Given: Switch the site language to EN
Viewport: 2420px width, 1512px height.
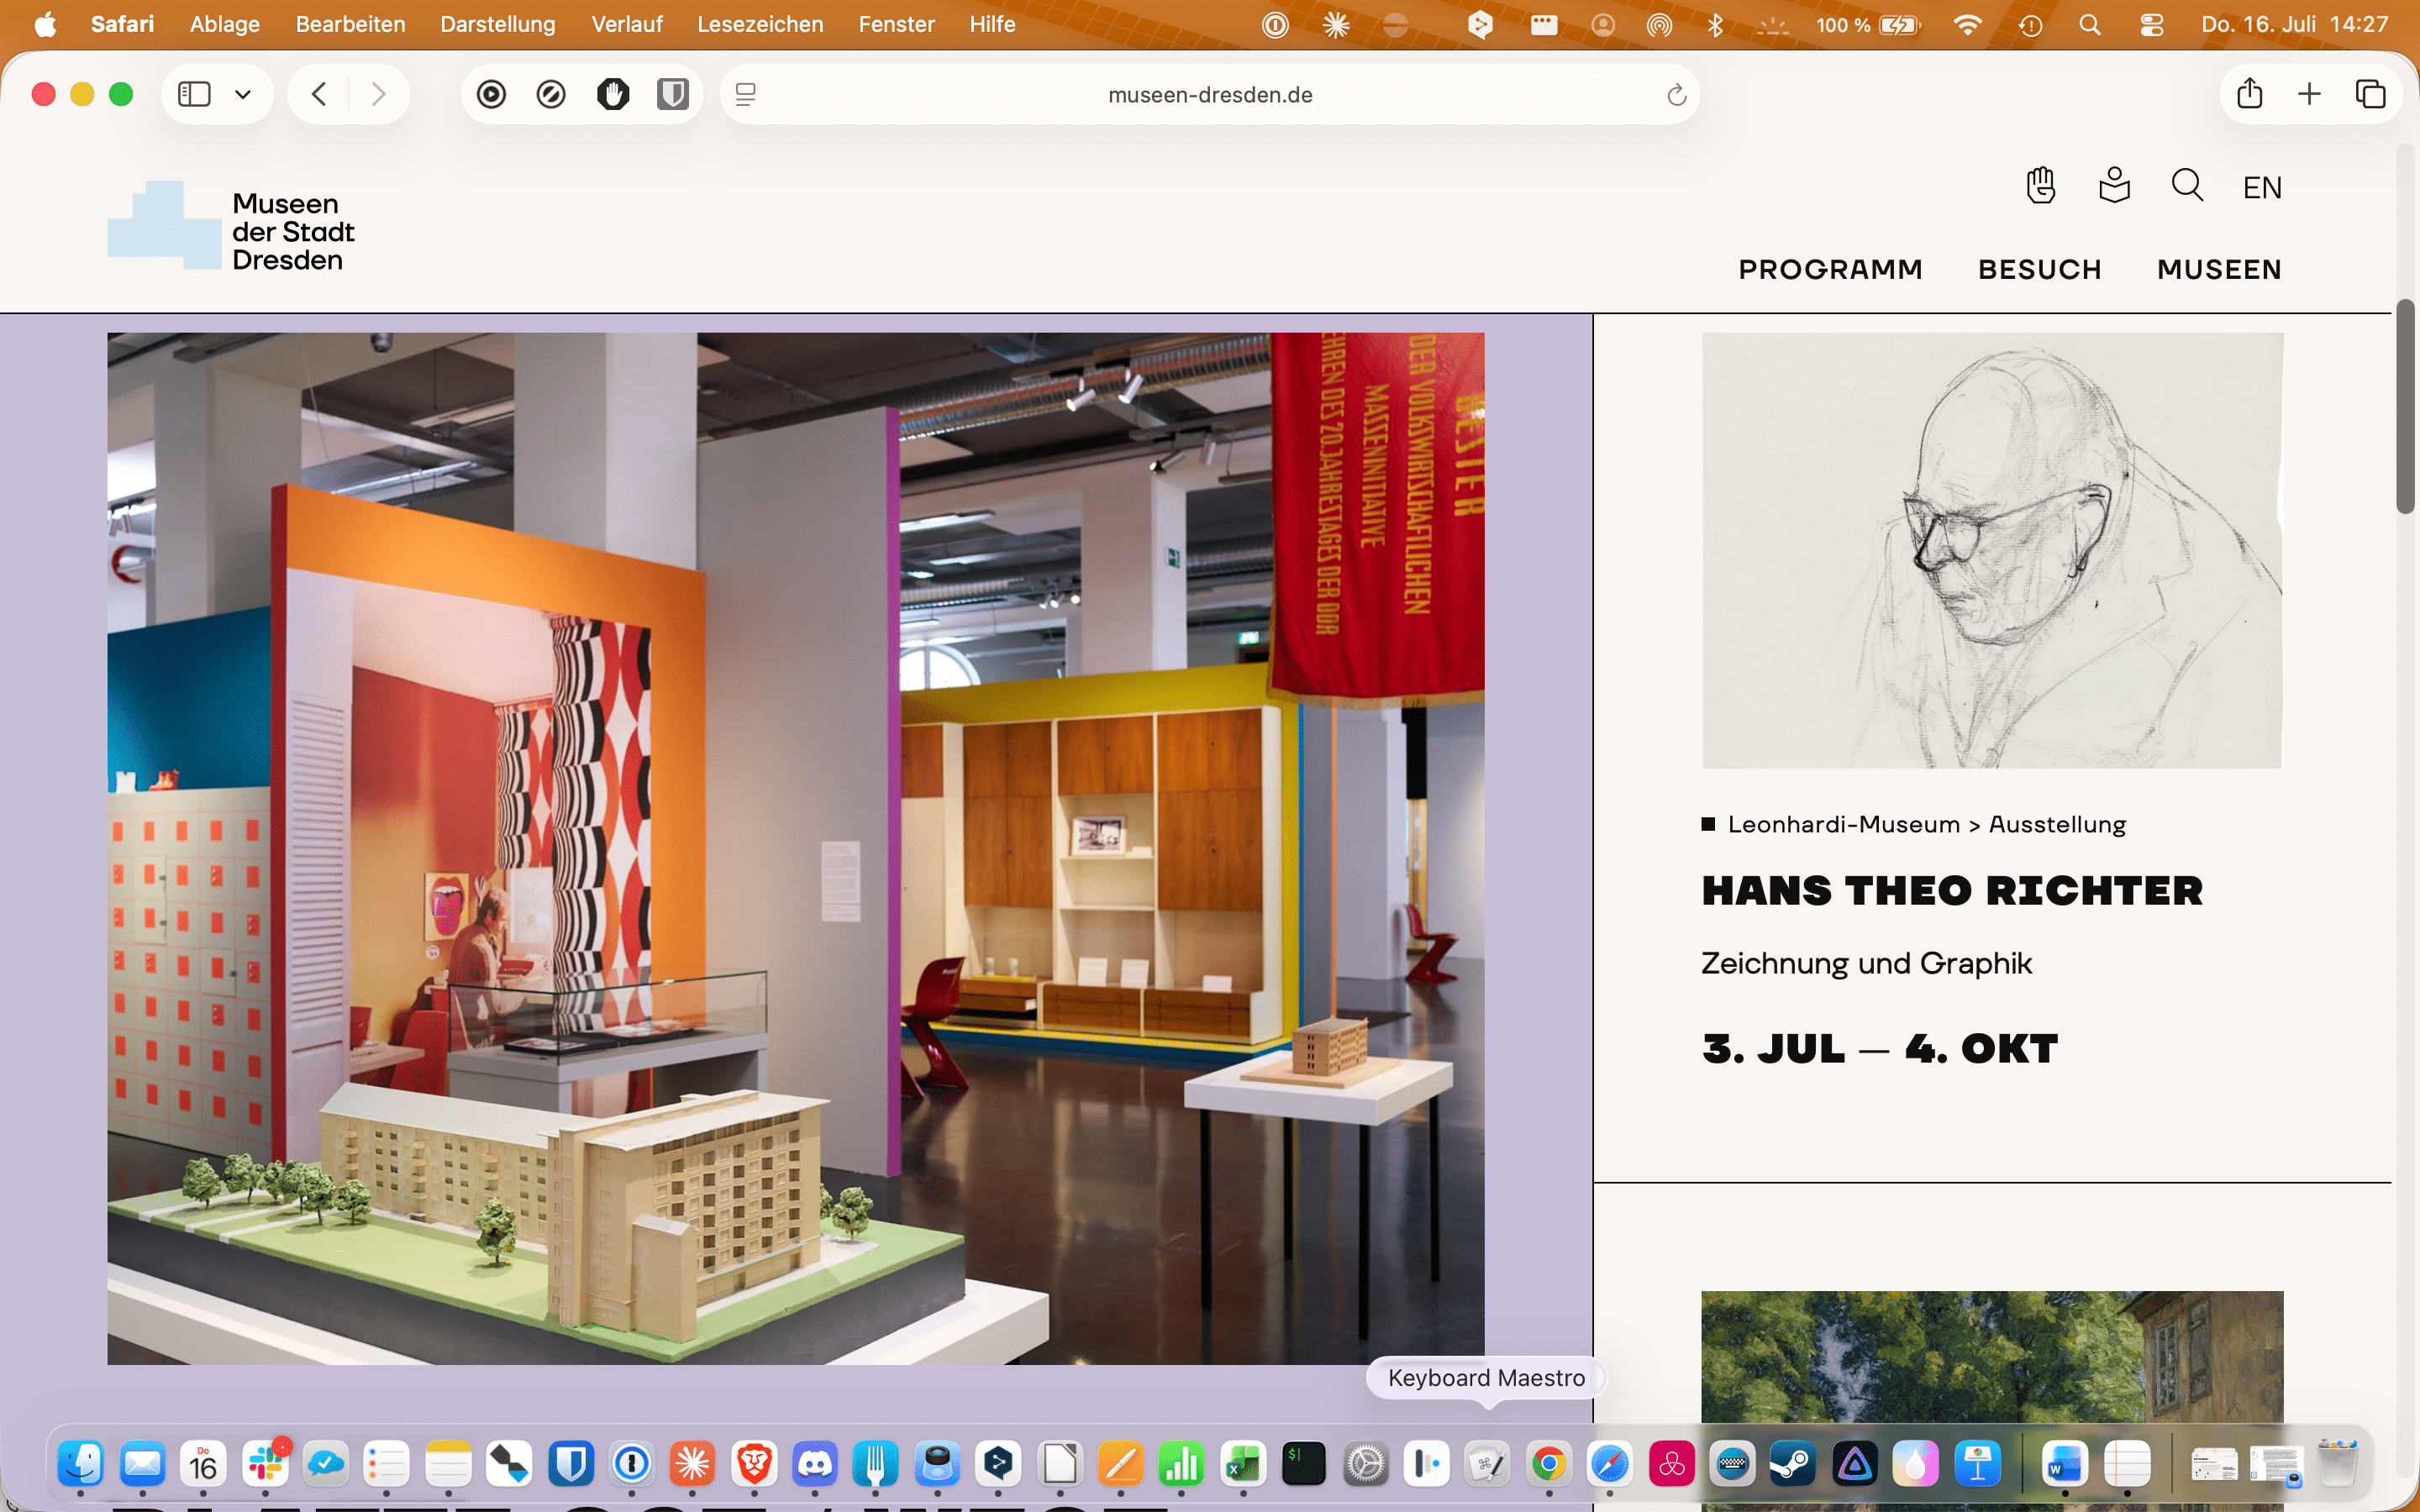Looking at the screenshot, I should pos(2262,187).
